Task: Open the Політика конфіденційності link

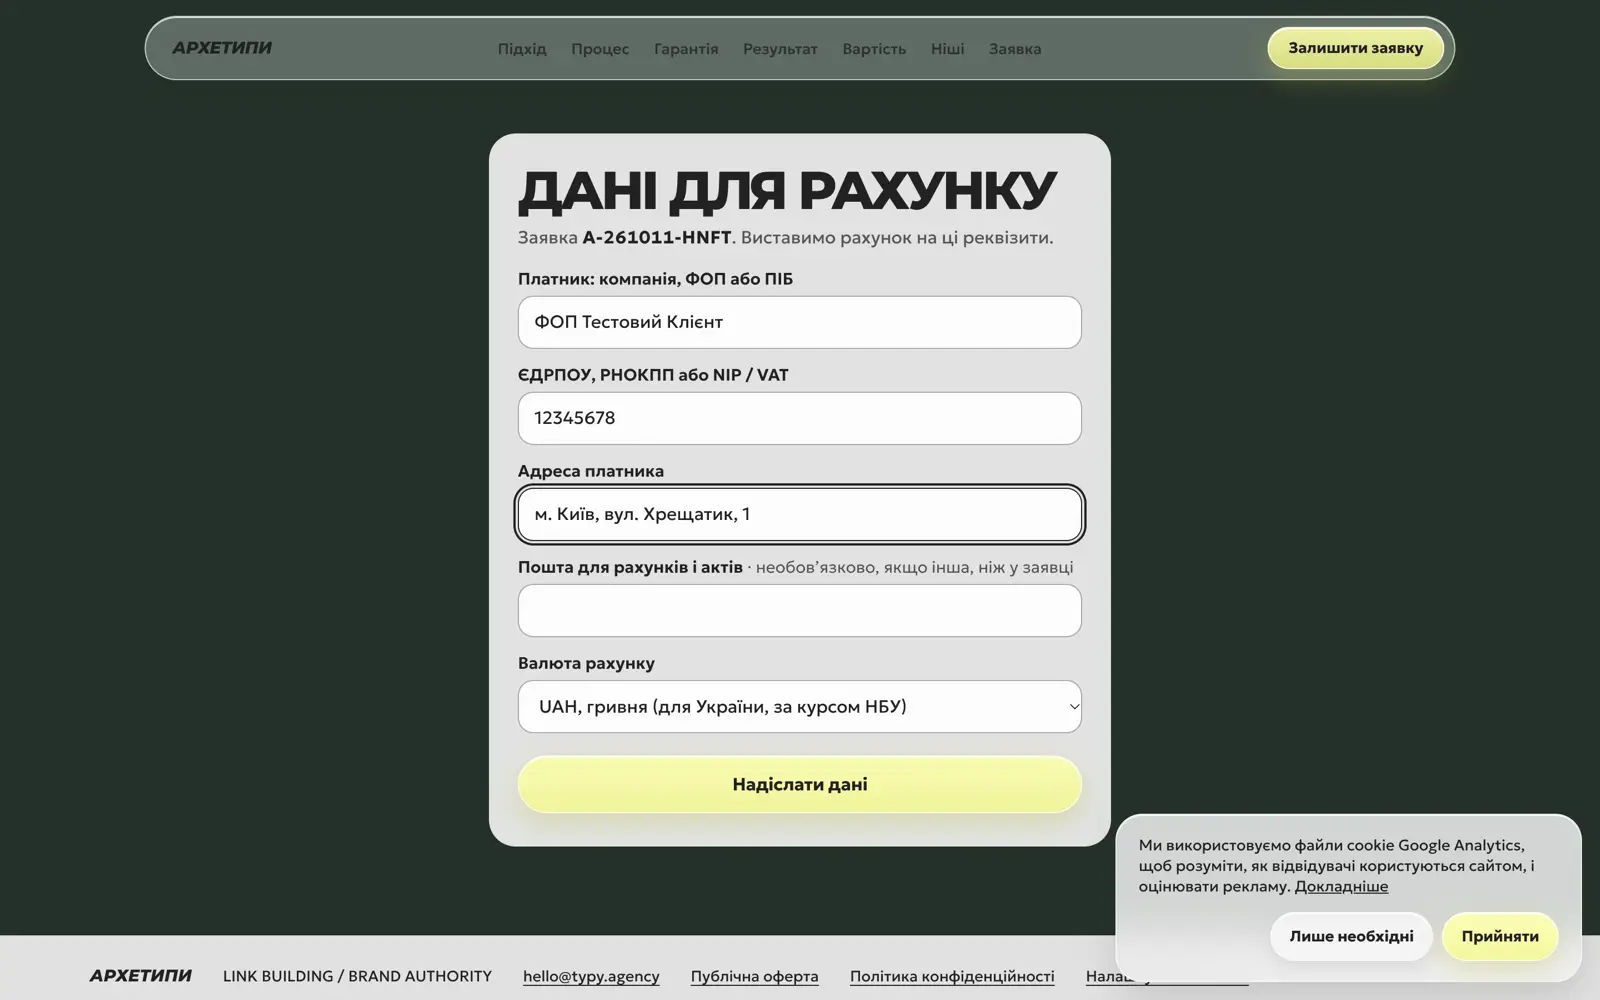Action: point(952,976)
